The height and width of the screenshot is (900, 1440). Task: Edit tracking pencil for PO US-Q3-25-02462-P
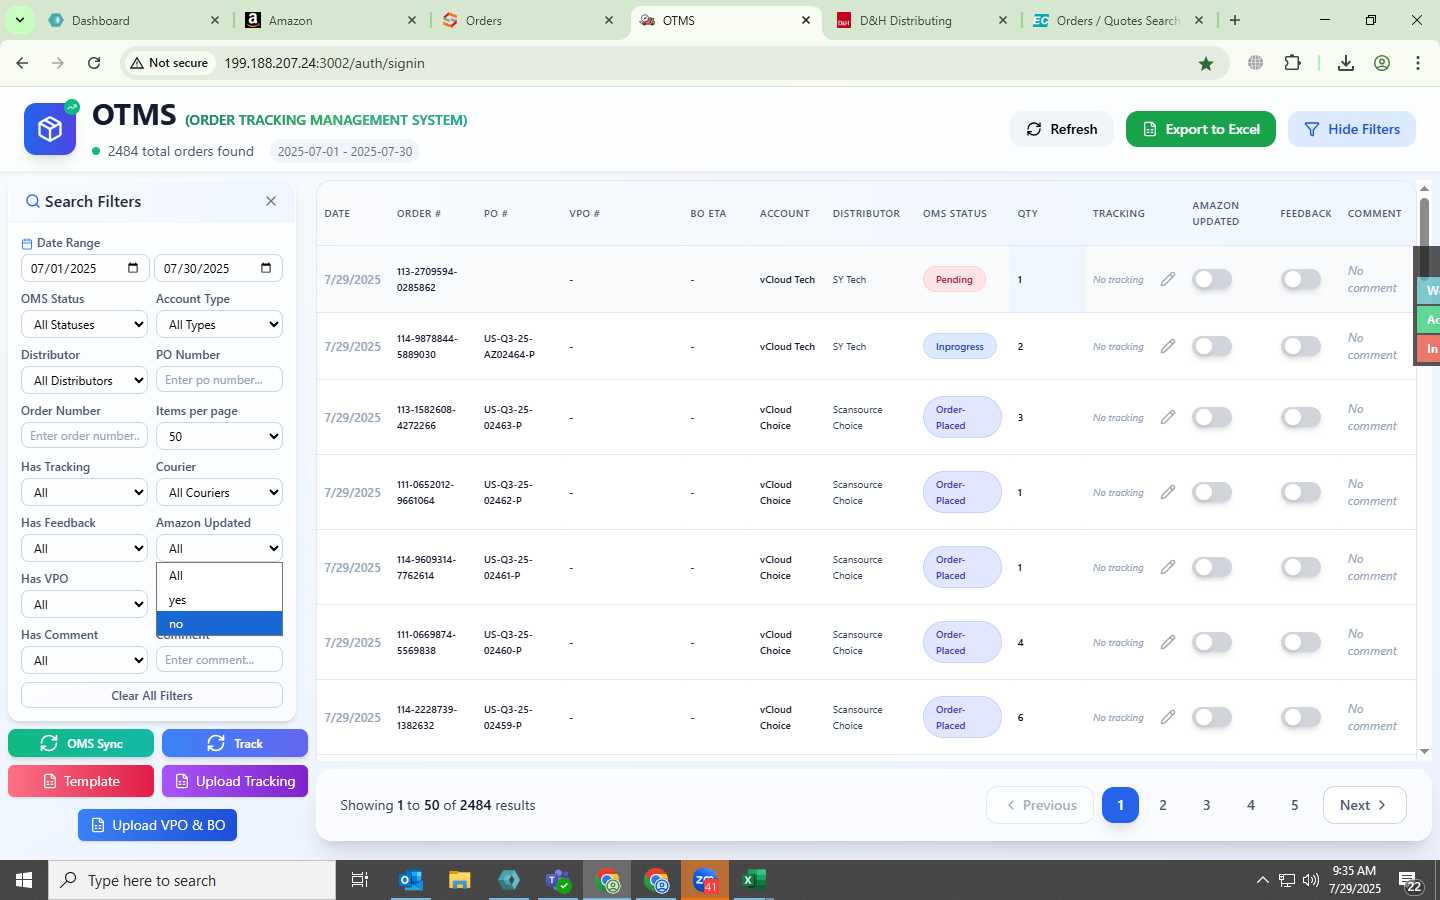pyautogui.click(x=1167, y=492)
